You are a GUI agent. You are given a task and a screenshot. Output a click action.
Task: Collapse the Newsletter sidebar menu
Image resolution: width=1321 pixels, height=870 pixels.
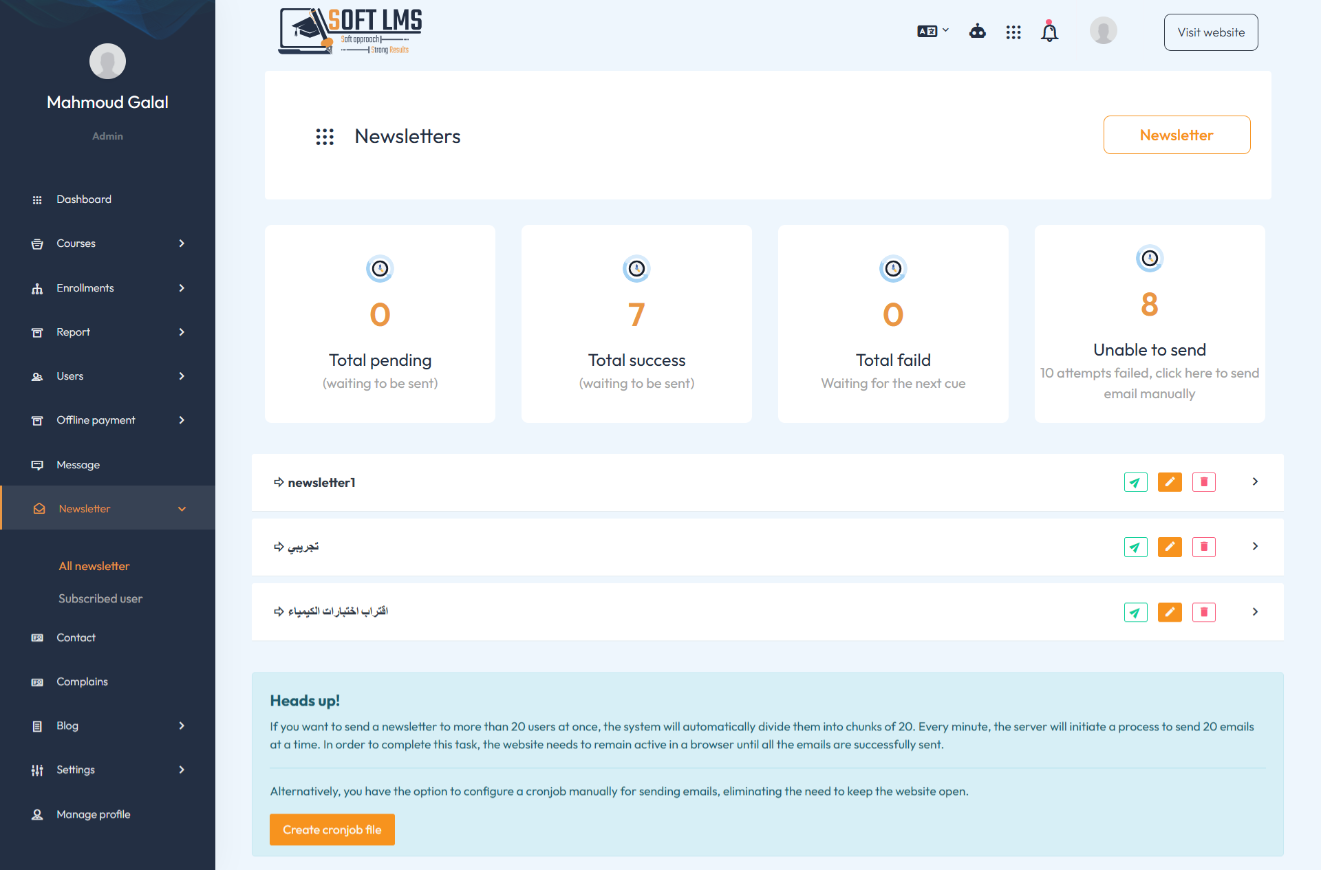(107, 508)
